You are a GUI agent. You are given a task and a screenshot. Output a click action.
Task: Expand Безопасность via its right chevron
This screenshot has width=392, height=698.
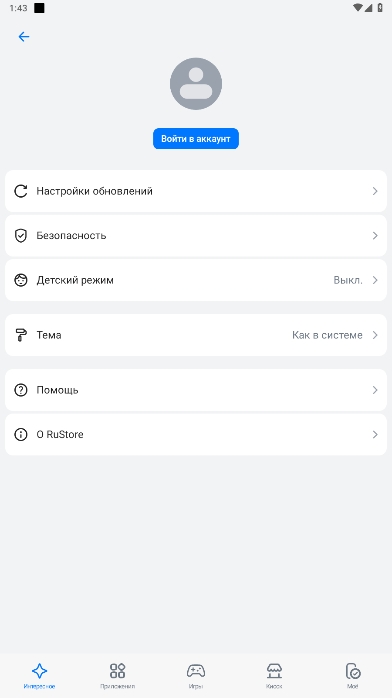(375, 235)
